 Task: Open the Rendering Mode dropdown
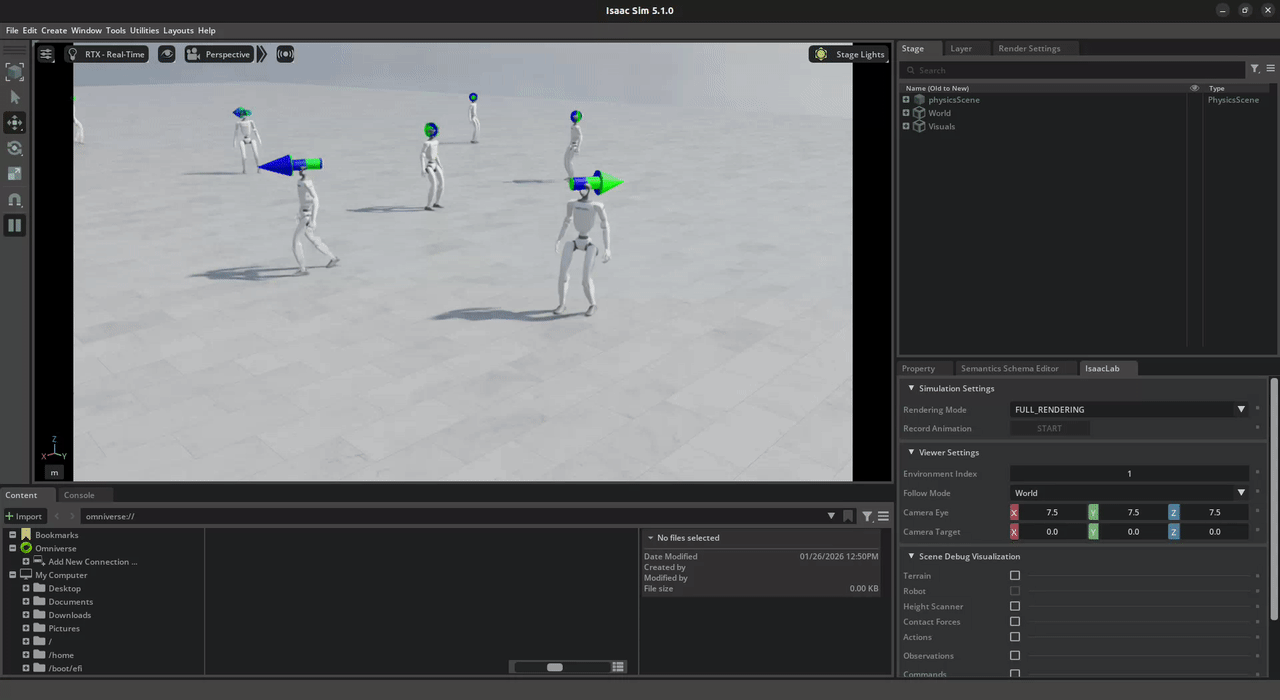pos(1129,409)
